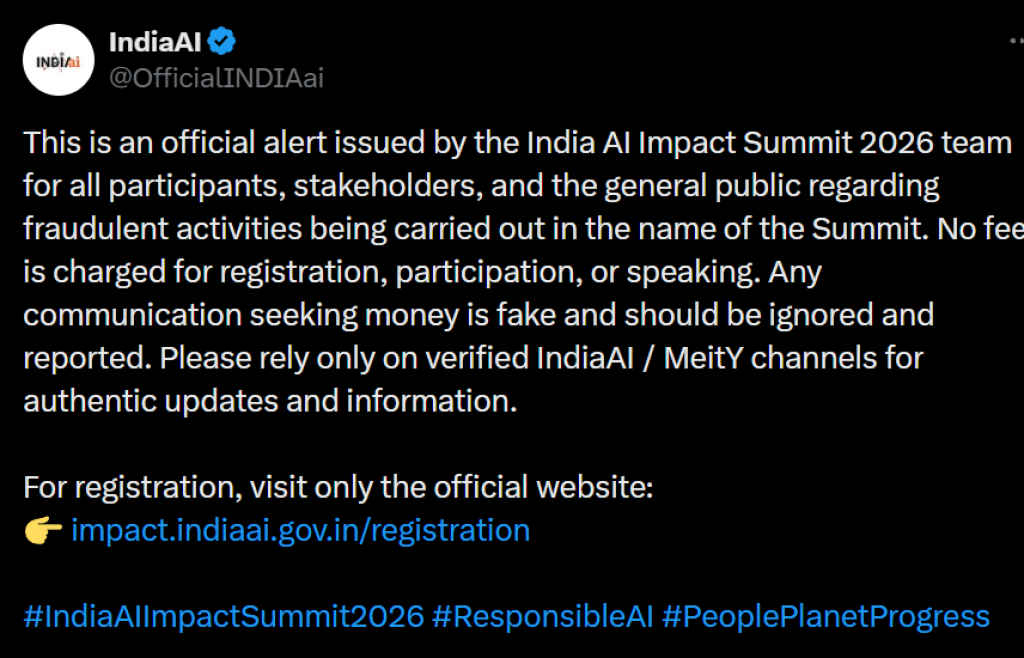Open the @OfficialINDIAai handle

click(216, 78)
